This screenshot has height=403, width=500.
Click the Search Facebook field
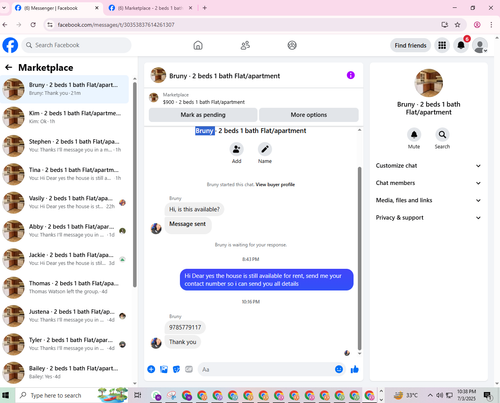pyautogui.click(x=77, y=45)
